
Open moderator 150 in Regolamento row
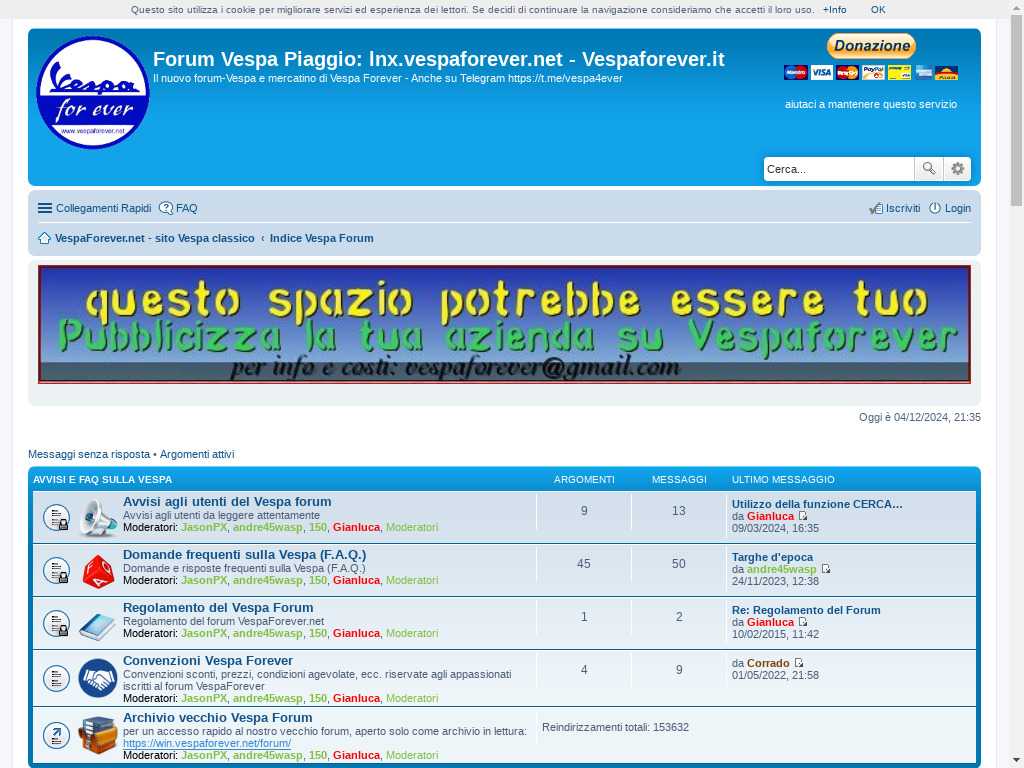coord(318,633)
